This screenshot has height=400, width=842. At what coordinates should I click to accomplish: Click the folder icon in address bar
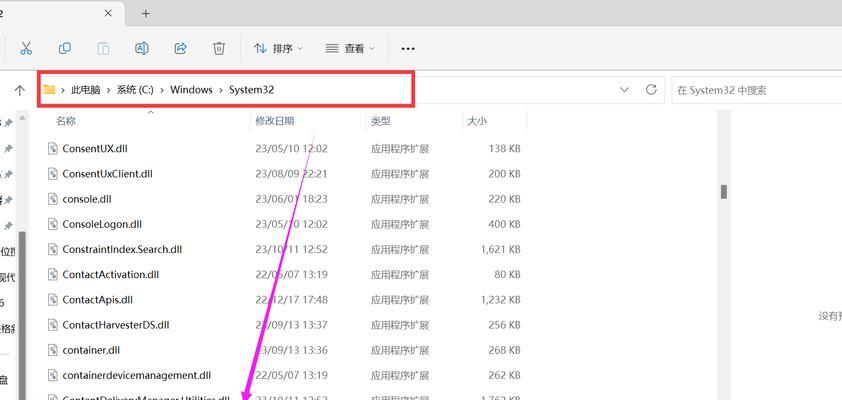click(49, 90)
